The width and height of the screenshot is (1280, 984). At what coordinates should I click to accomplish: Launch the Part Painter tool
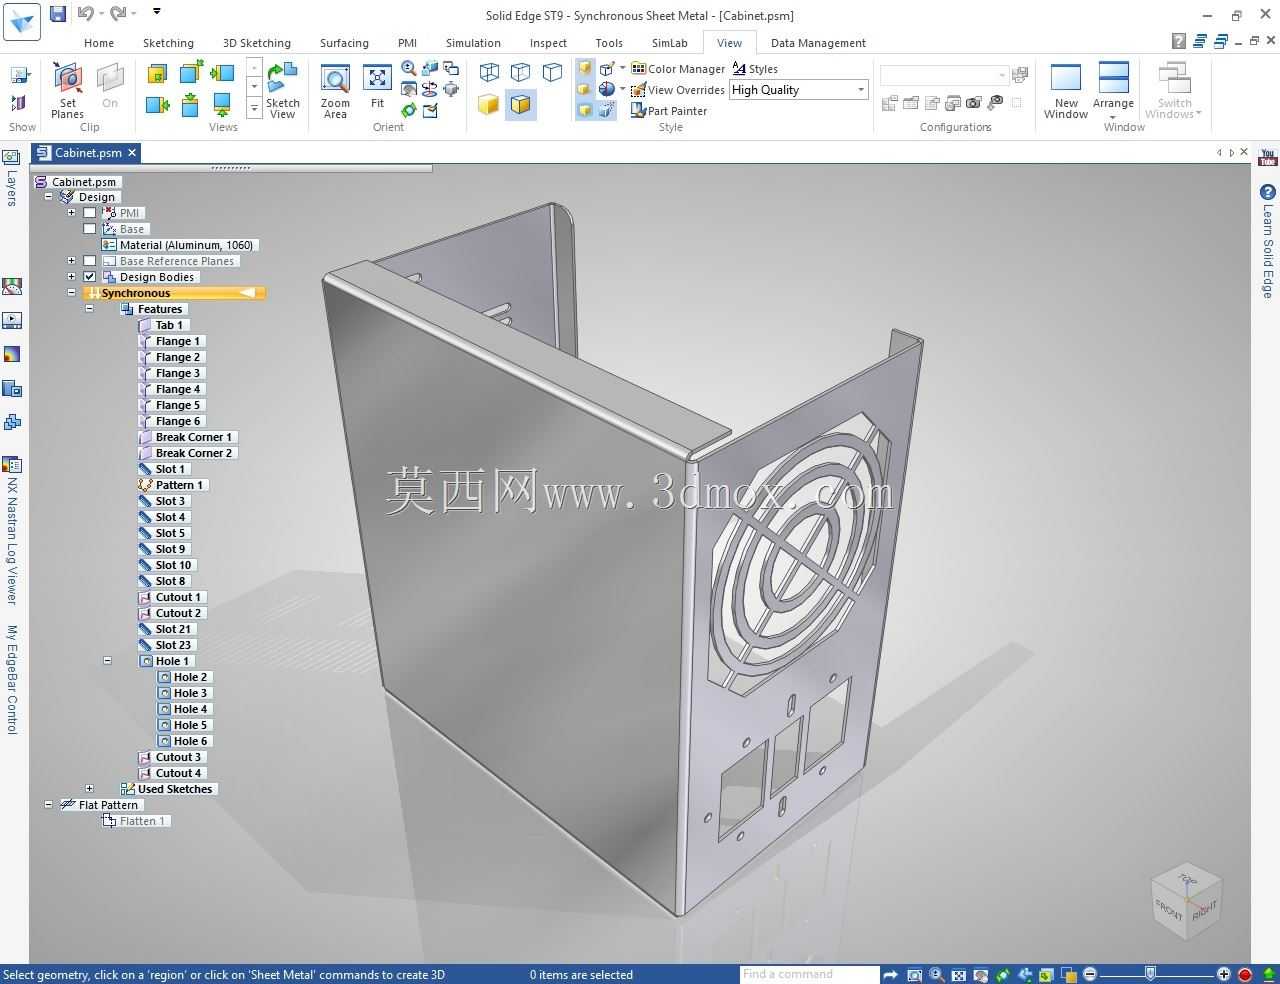tap(669, 111)
